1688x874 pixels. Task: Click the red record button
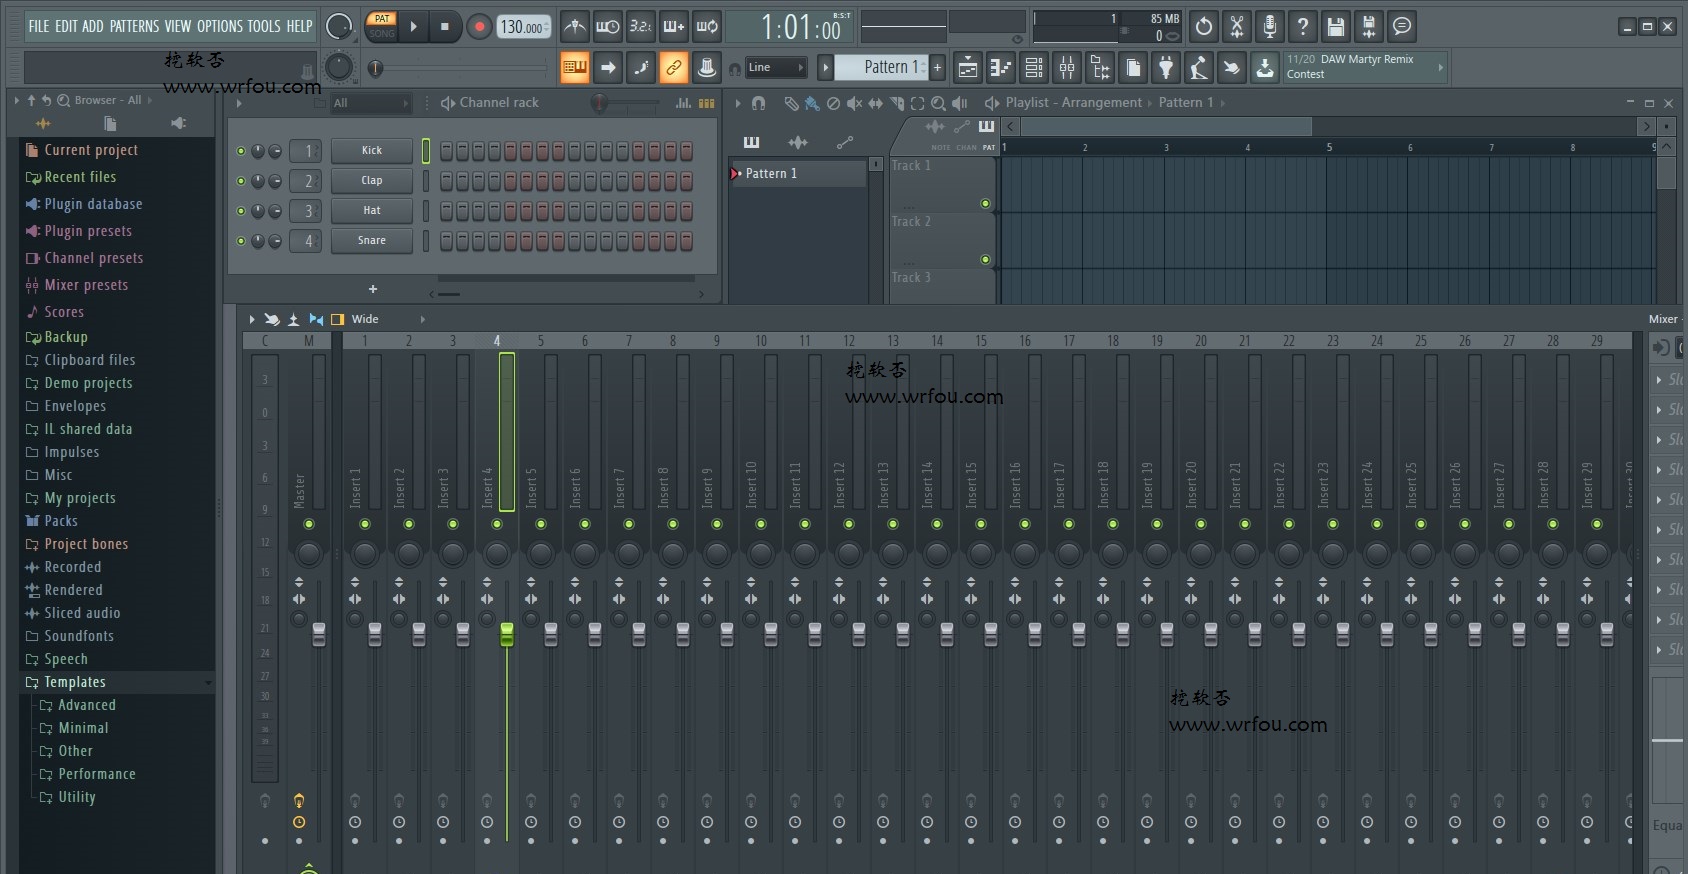click(479, 27)
